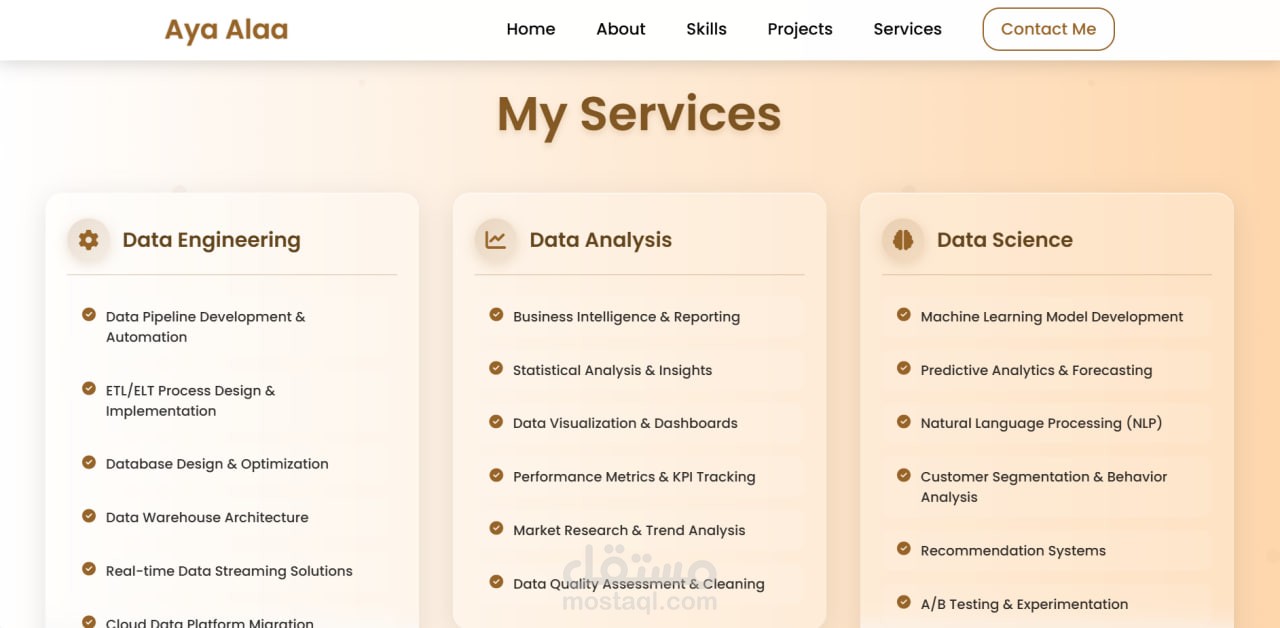Click the gear icon beside Data Engineering
Image resolution: width=1280 pixels, height=628 pixels.
(x=88, y=240)
